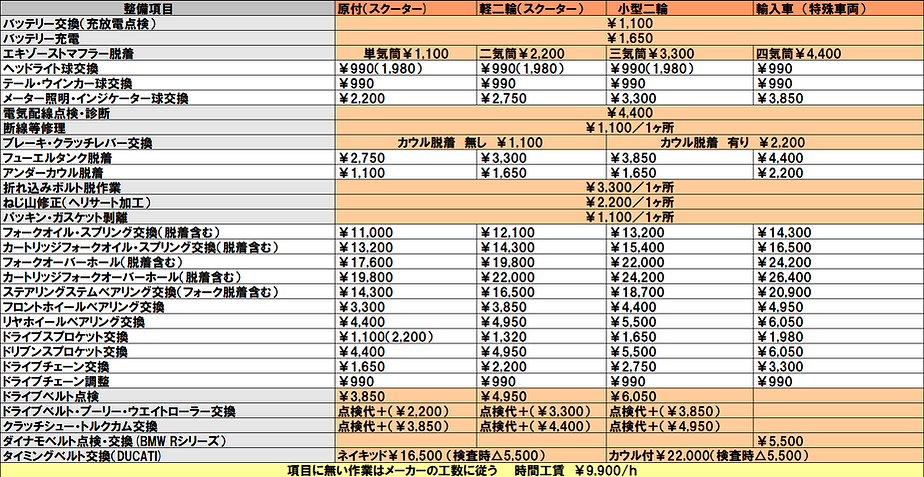Select the カートリッジフォークオーバーホール row label
The image size is (924, 477).
[167, 277]
